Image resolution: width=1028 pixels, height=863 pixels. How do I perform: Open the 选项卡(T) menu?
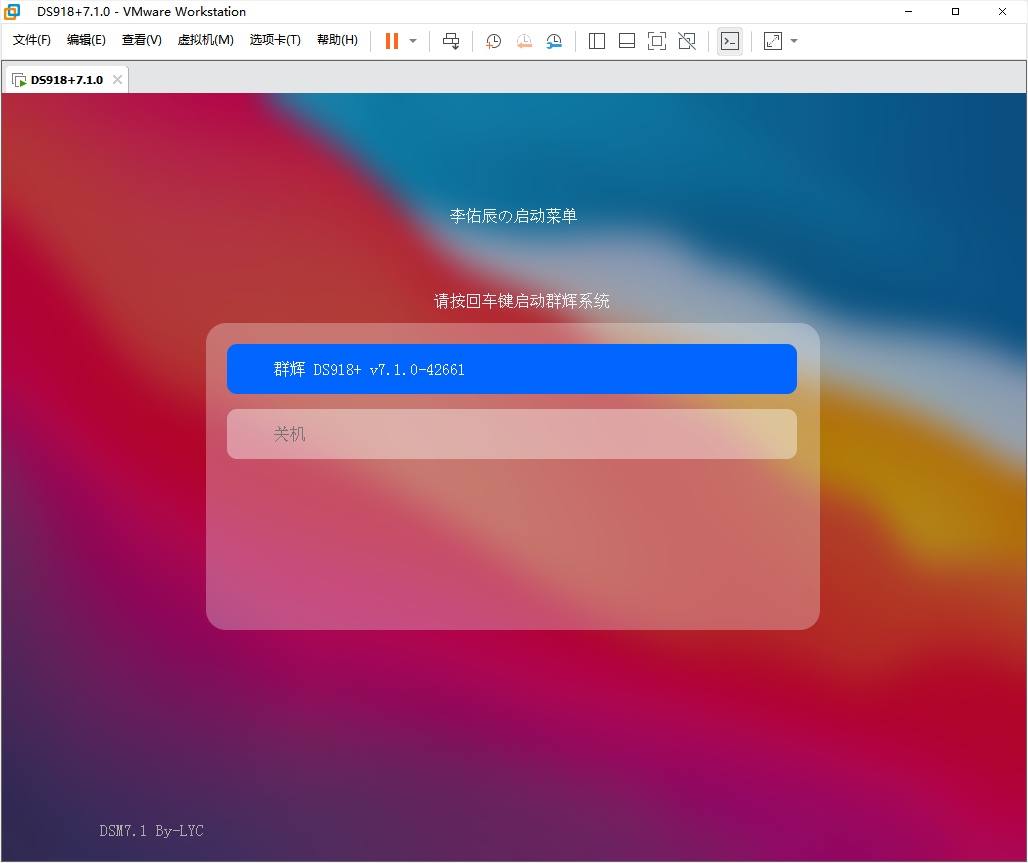(x=275, y=40)
